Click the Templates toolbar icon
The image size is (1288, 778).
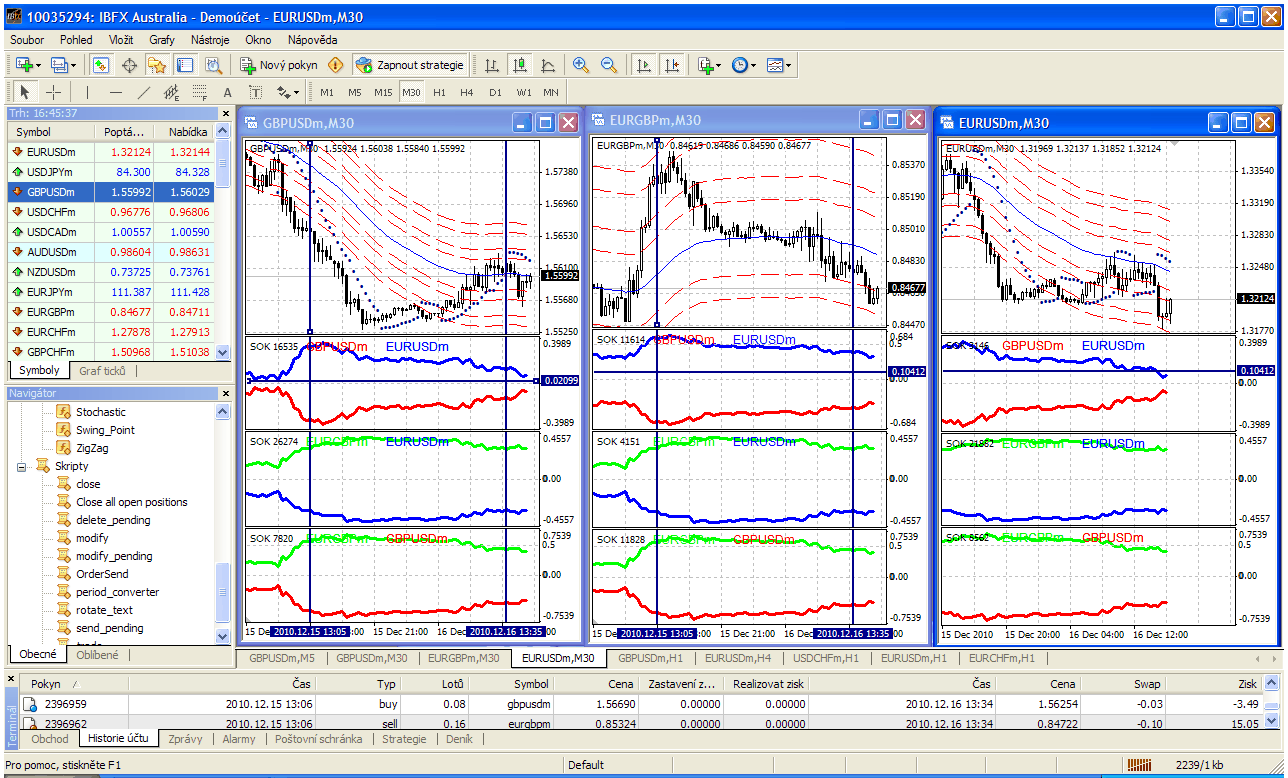pos(775,65)
